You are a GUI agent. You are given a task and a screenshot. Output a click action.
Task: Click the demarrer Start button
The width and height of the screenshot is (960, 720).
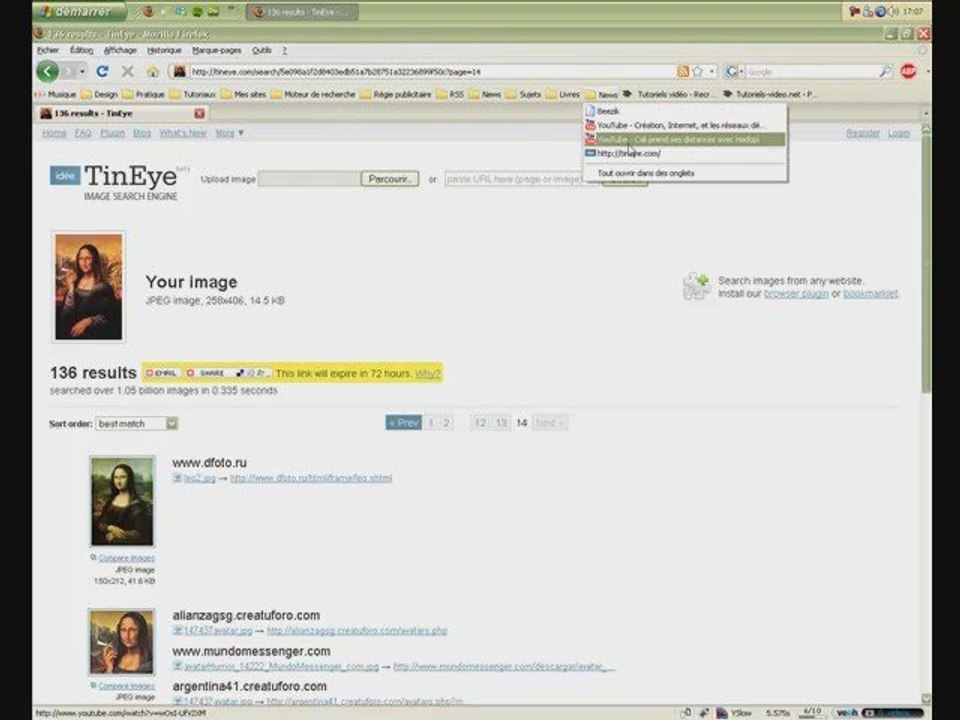(80, 11)
